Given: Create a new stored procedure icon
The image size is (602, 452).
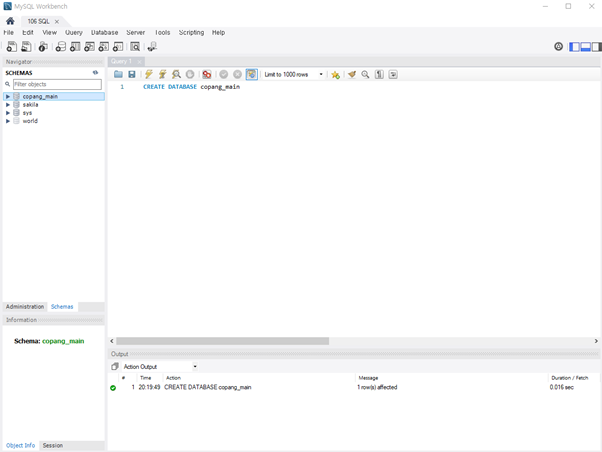Looking at the screenshot, I should [104, 47].
